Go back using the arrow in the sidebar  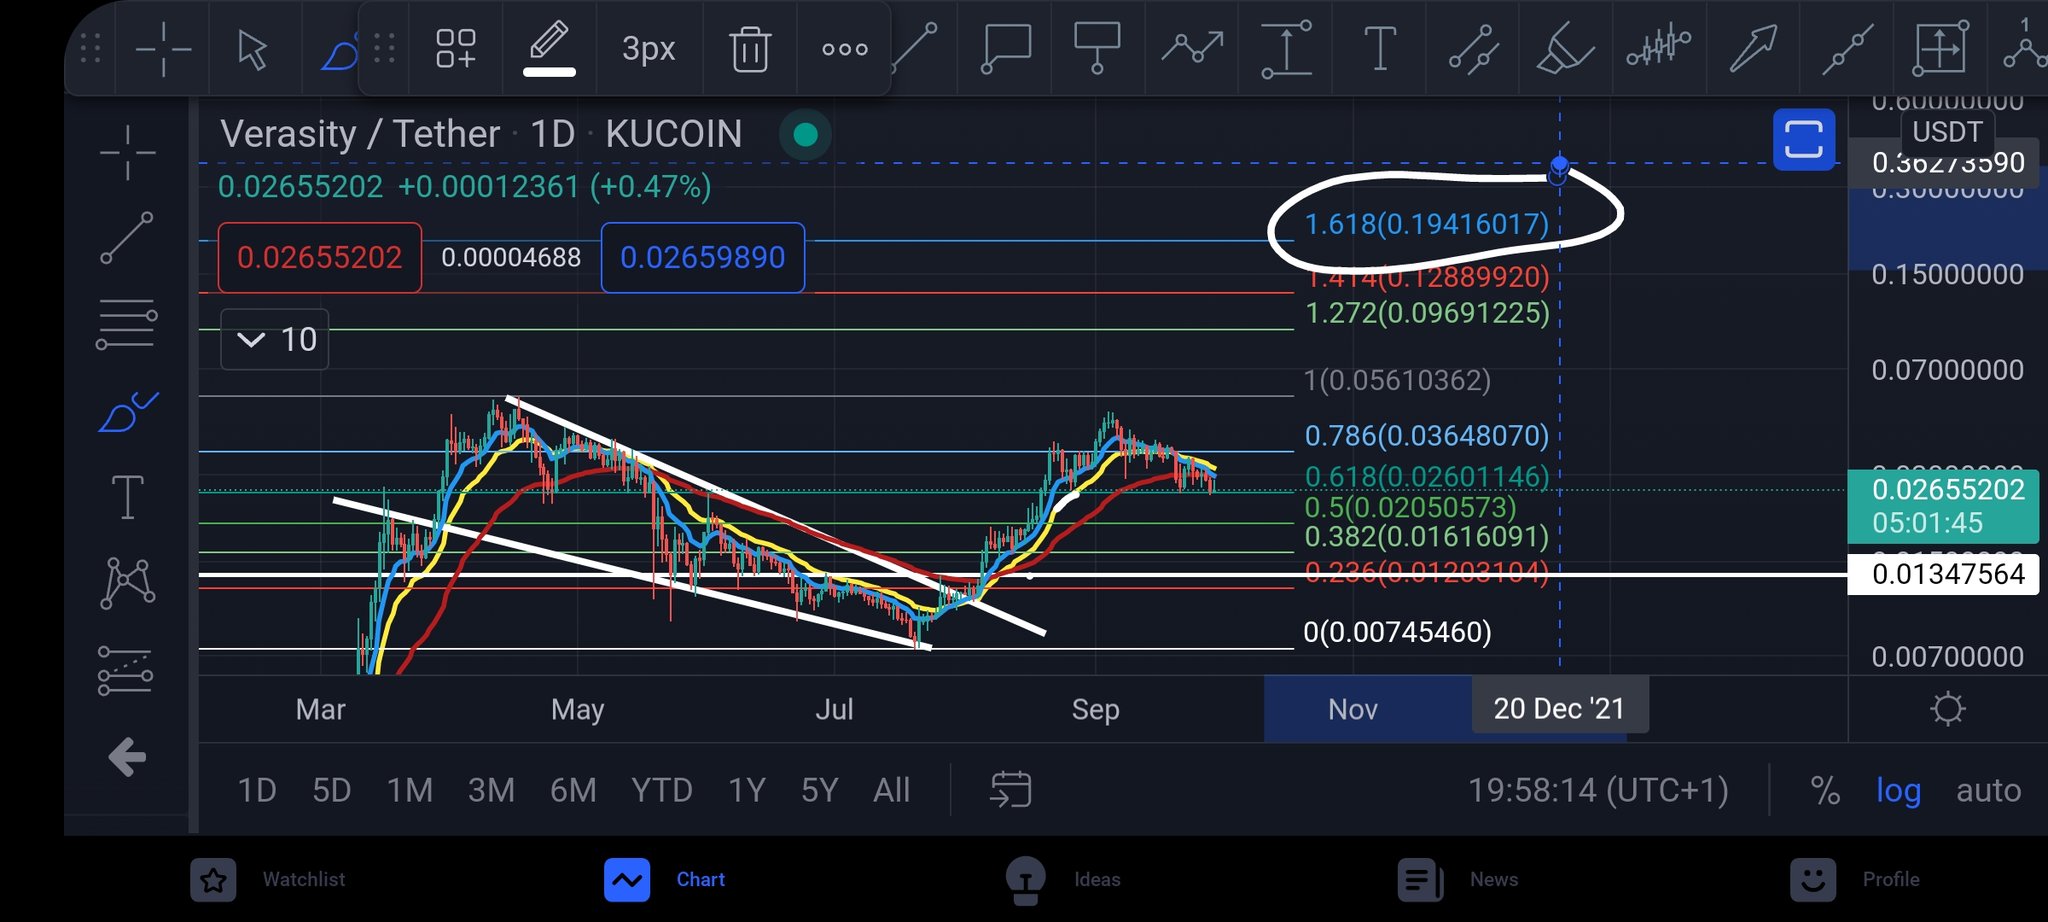point(127,757)
